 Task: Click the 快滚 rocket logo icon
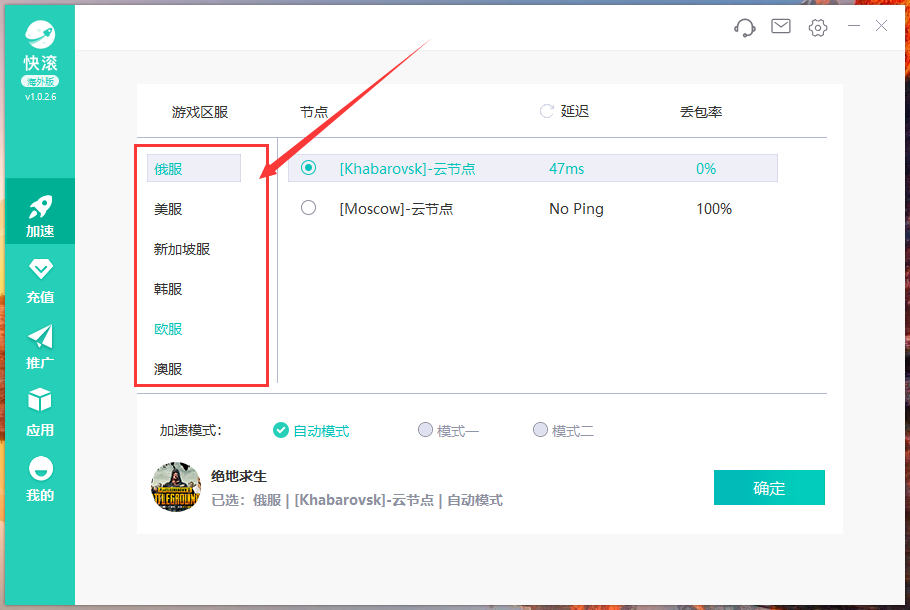tap(40, 35)
